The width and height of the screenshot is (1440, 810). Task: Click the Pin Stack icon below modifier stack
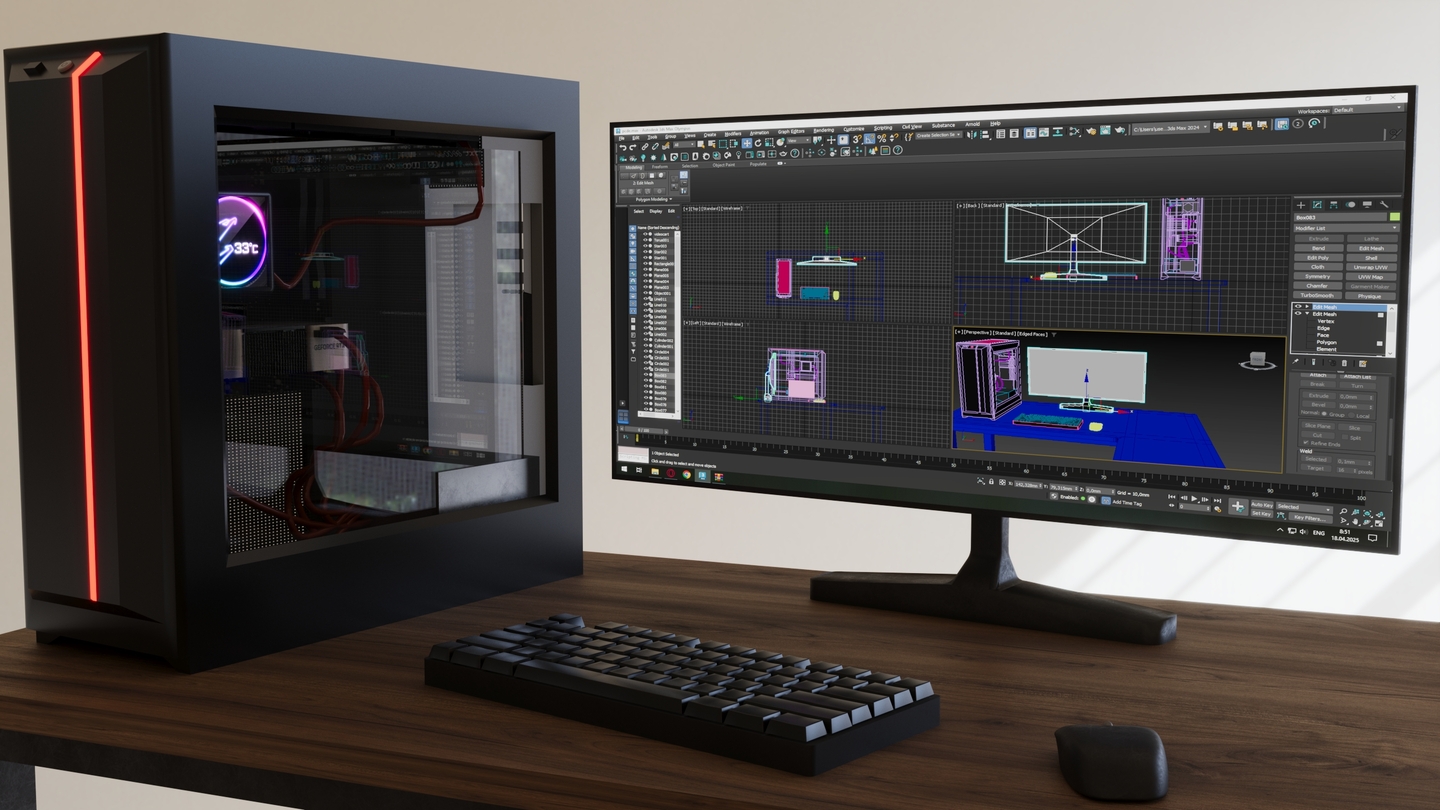tap(1297, 362)
